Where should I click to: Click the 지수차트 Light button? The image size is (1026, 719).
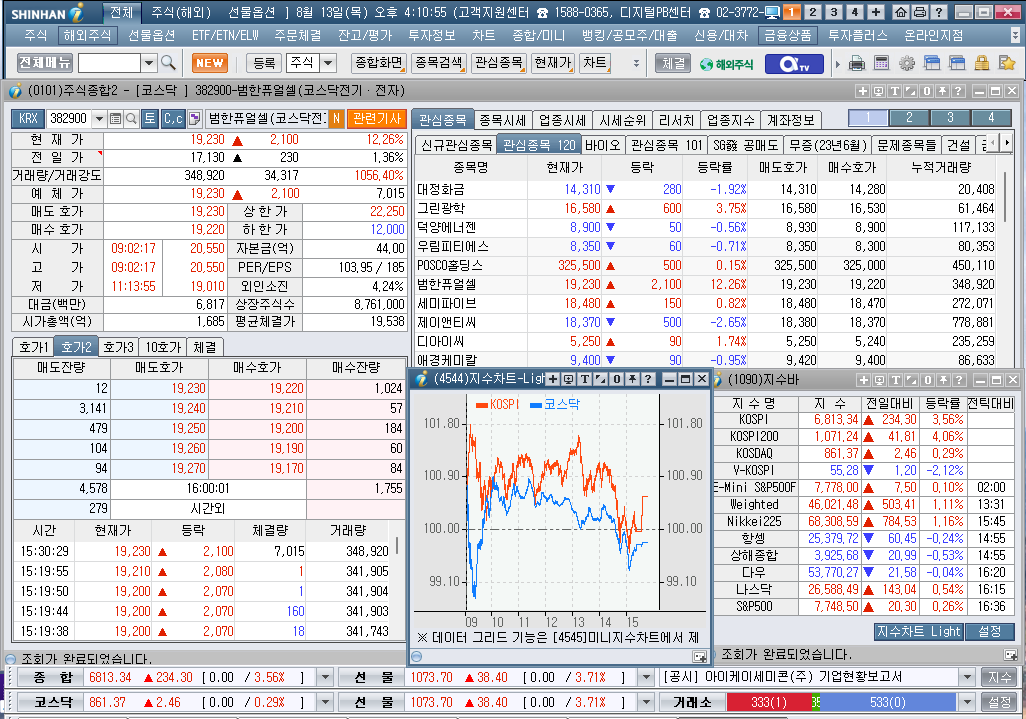click(918, 632)
